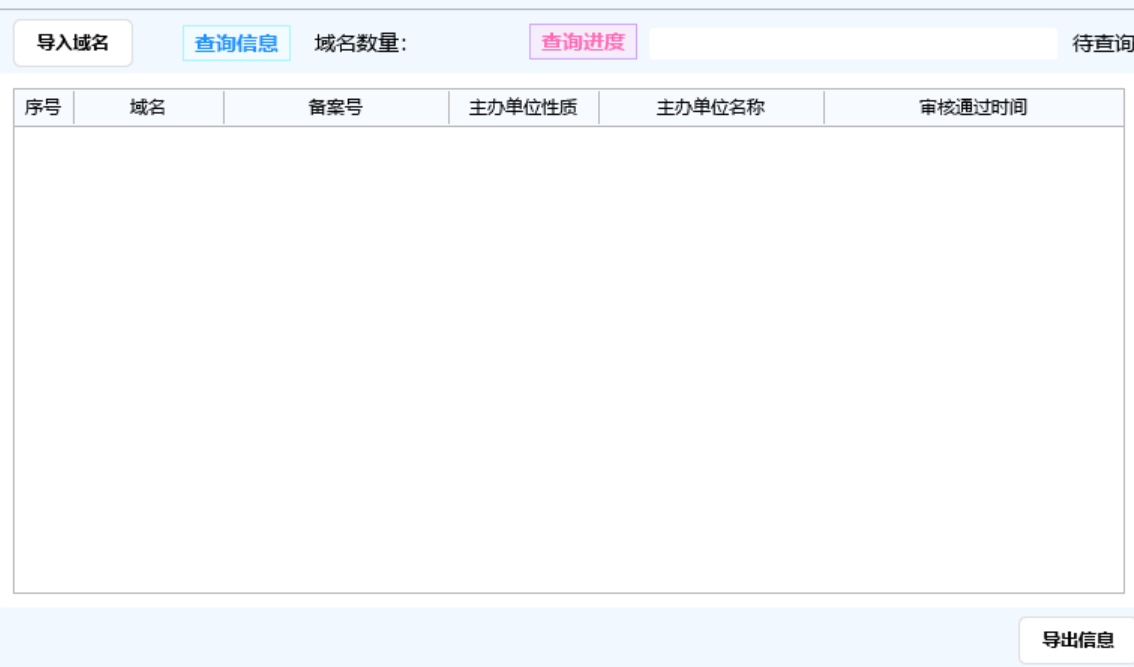Click the 导入域名 button
1134x667 pixels.
coord(72,43)
